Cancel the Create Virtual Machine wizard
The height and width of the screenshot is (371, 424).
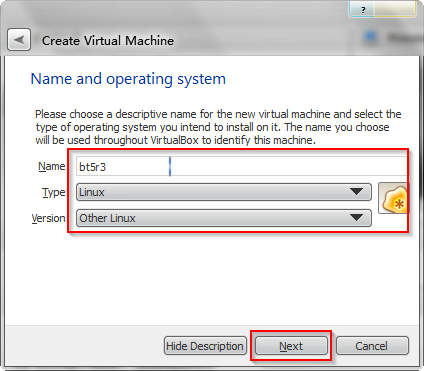pyautogui.click(x=372, y=346)
